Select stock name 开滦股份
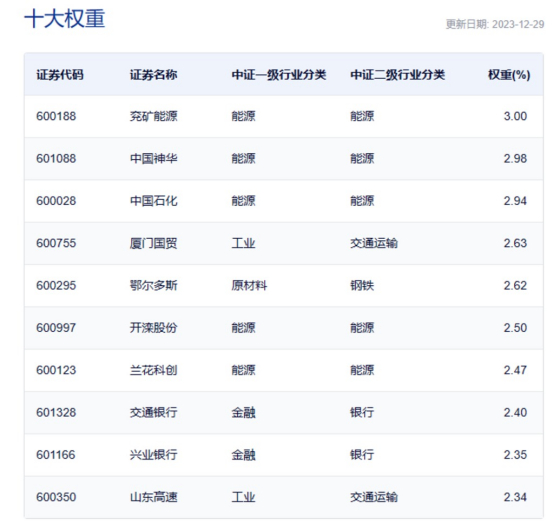This screenshot has height=525, width=554. click(x=153, y=328)
